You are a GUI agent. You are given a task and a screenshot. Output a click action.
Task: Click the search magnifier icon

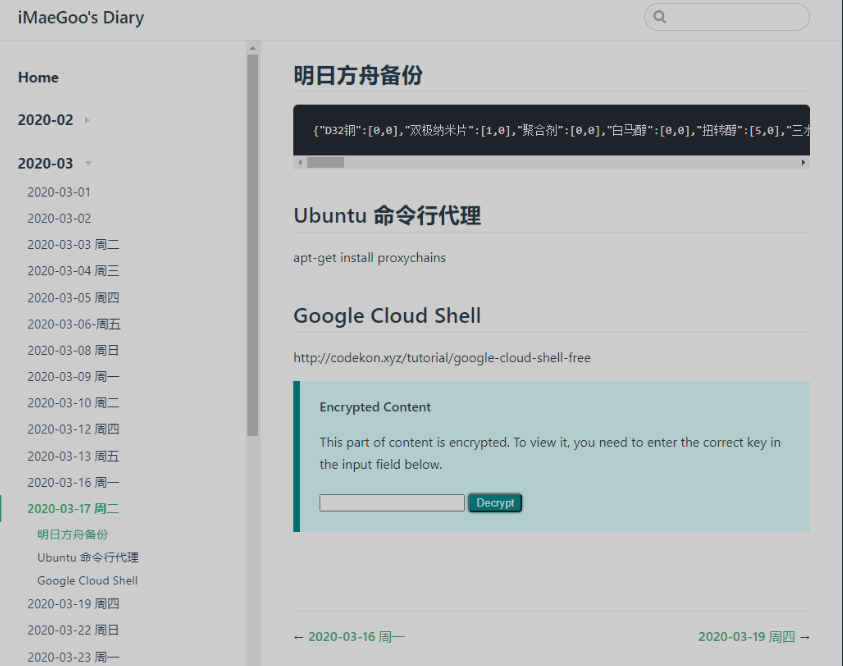pyautogui.click(x=660, y=17)
